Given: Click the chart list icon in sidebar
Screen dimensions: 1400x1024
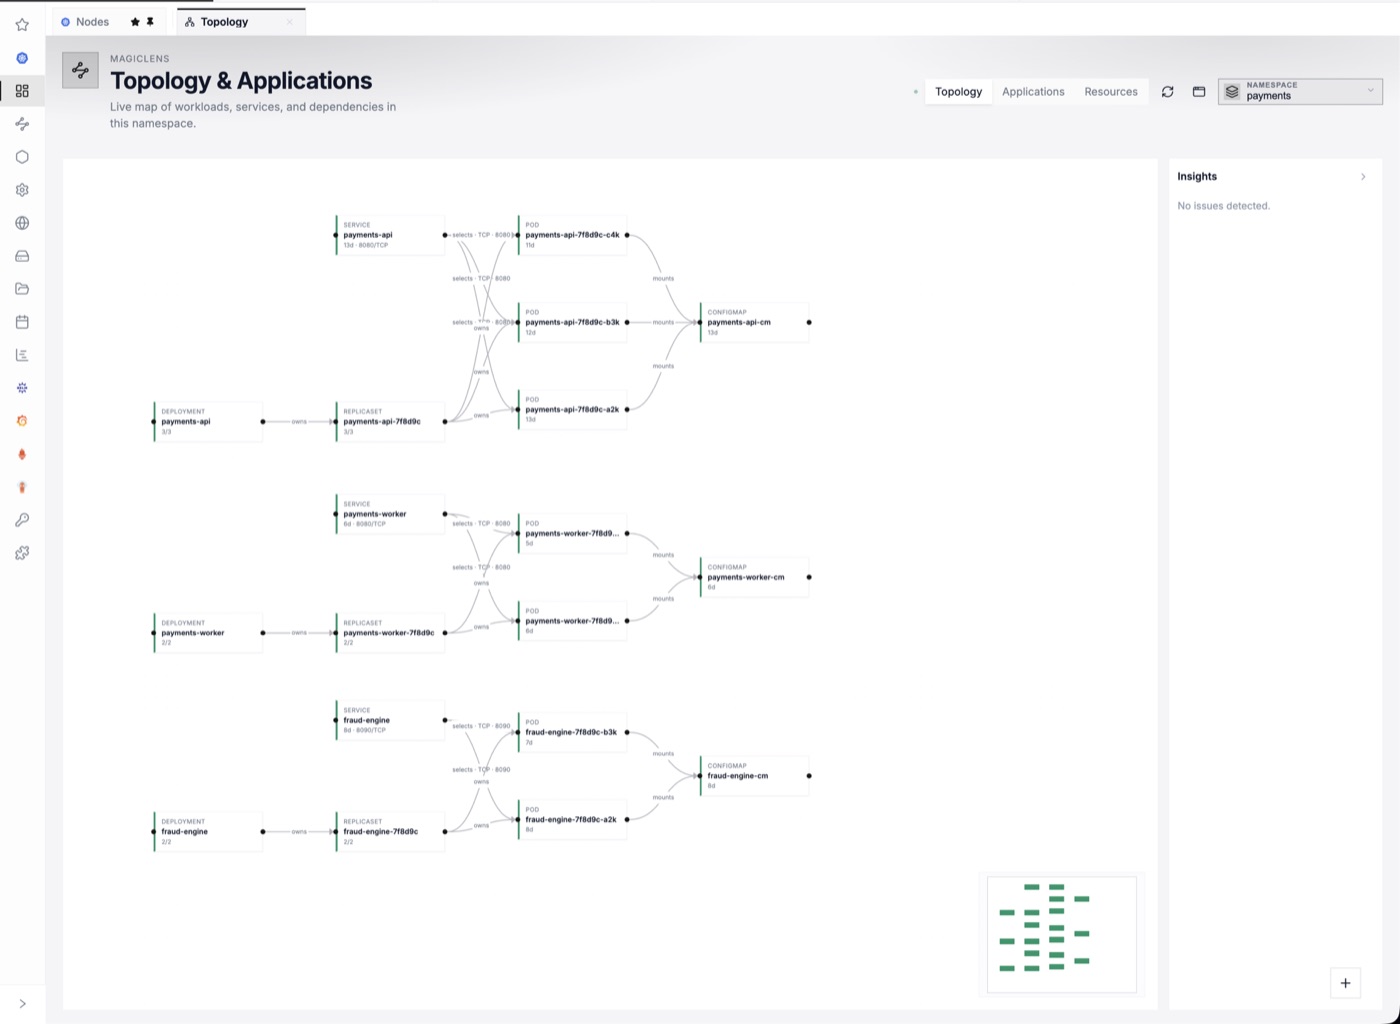Looking at the screenshot, I should (x=22, y=355).
